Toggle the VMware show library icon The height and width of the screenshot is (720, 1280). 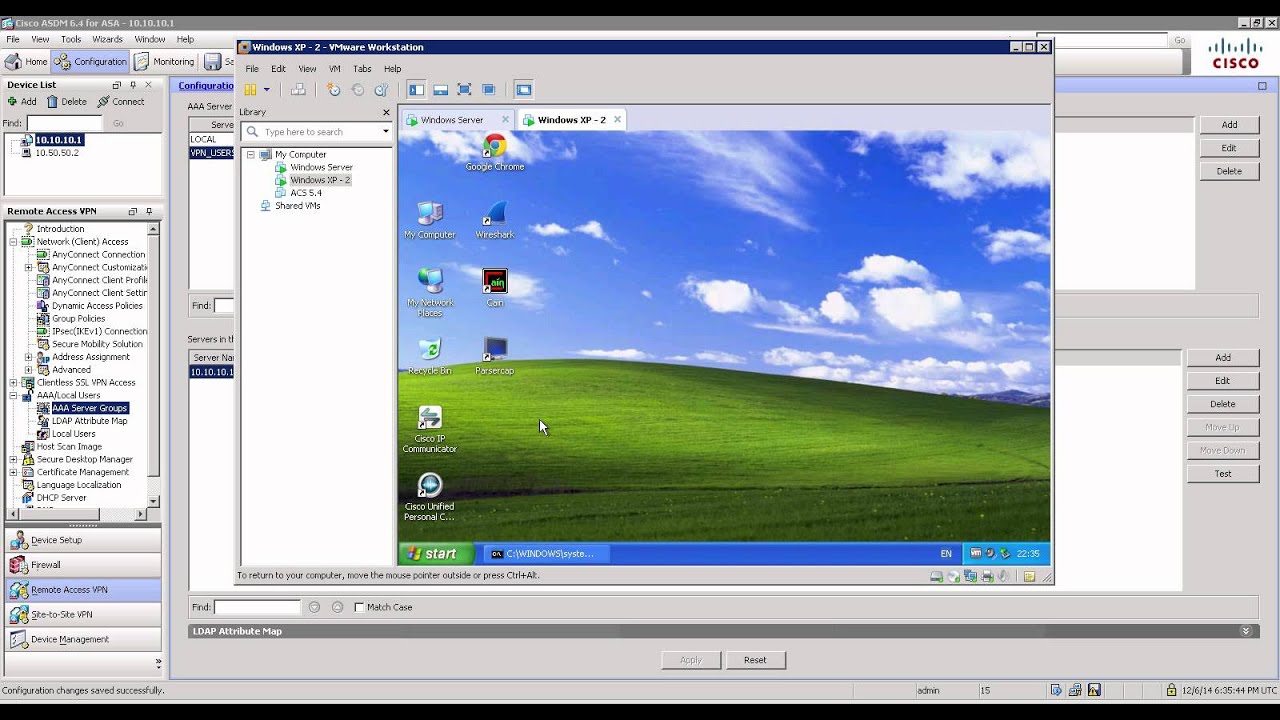(416, 90)
